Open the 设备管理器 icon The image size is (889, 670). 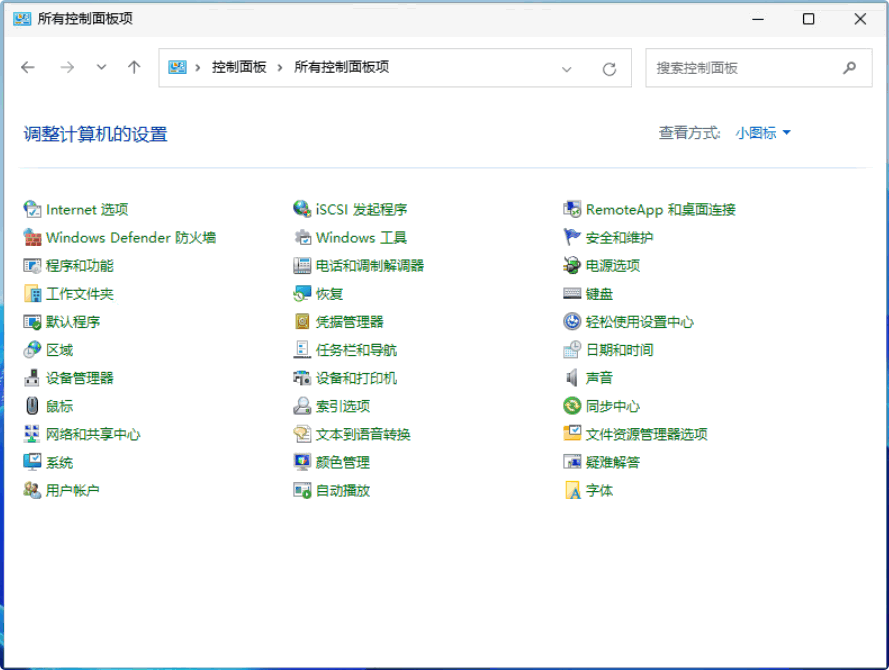[32, 378]
